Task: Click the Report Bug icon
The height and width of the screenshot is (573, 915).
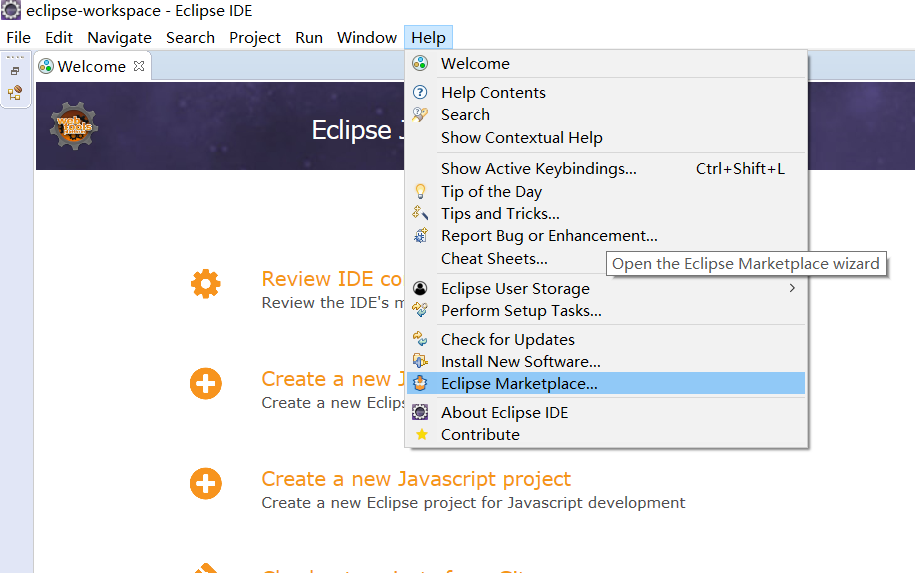Action: pyautogui.click(x=420, y=236)
